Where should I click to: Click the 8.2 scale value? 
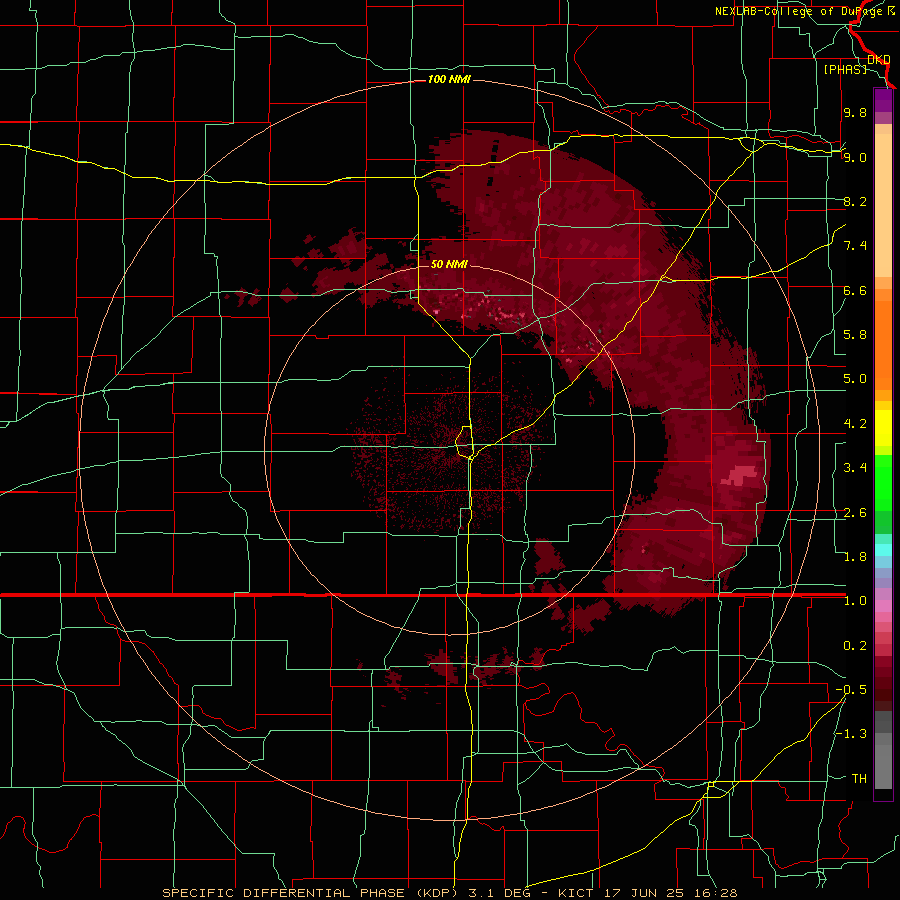coord(855,201)
